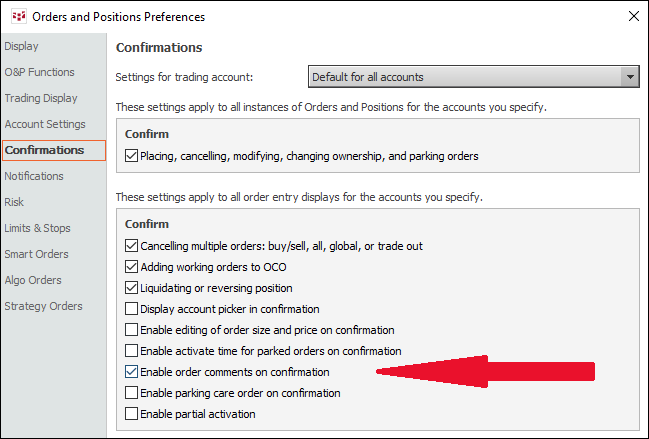
Task: Open the O&P Functions section
Action: 39,72
